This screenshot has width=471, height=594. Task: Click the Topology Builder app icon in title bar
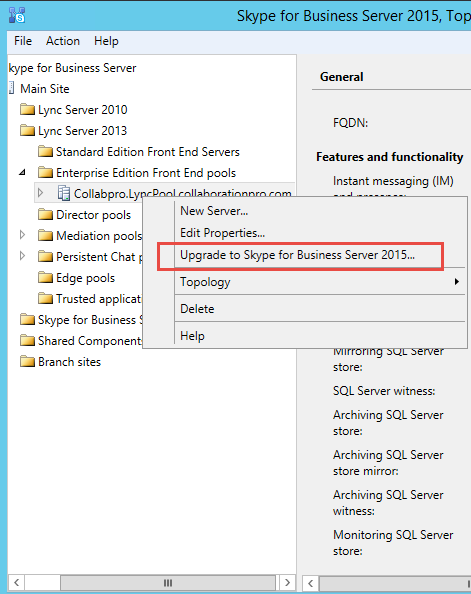tap(17, 15)
